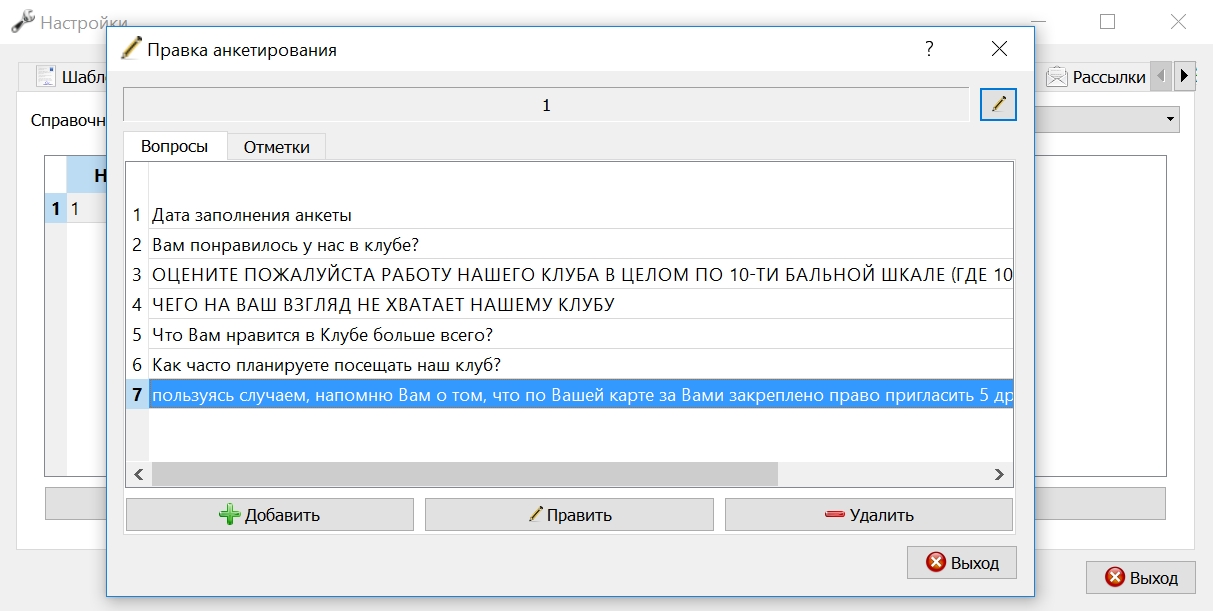Close the Правка анкетирования dialog
The height and width of the screenshot is (611, 1213).
(x=999, y=49)
